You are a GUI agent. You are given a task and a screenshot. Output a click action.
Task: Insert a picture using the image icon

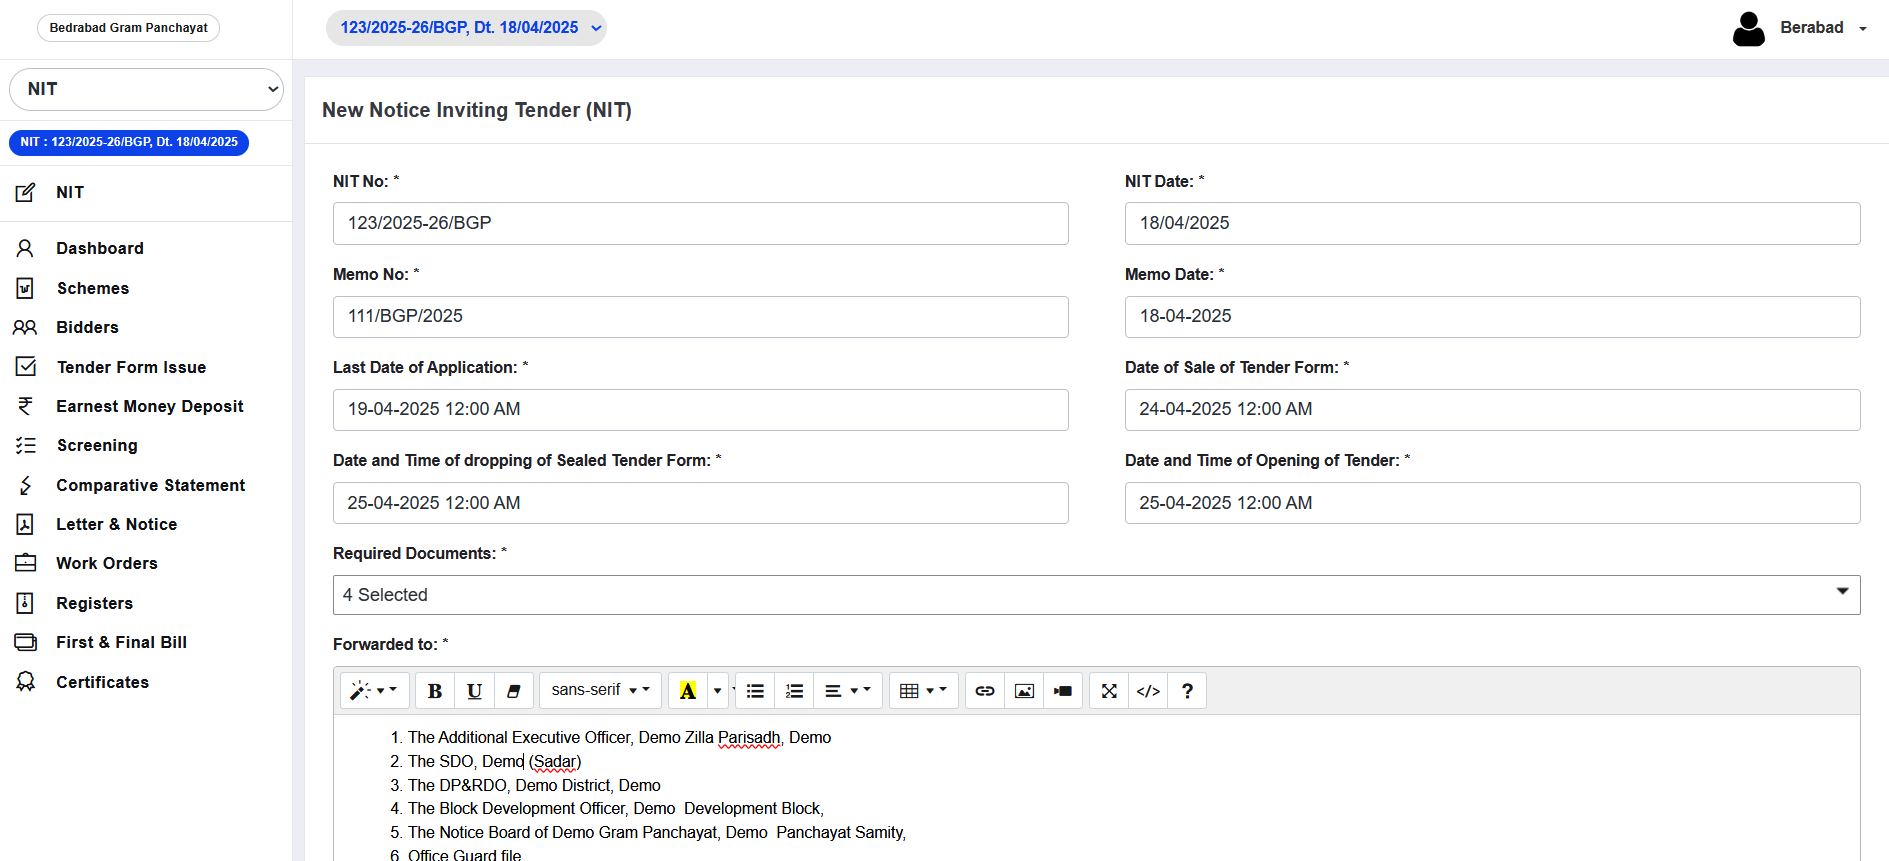tap(1024, 691)
